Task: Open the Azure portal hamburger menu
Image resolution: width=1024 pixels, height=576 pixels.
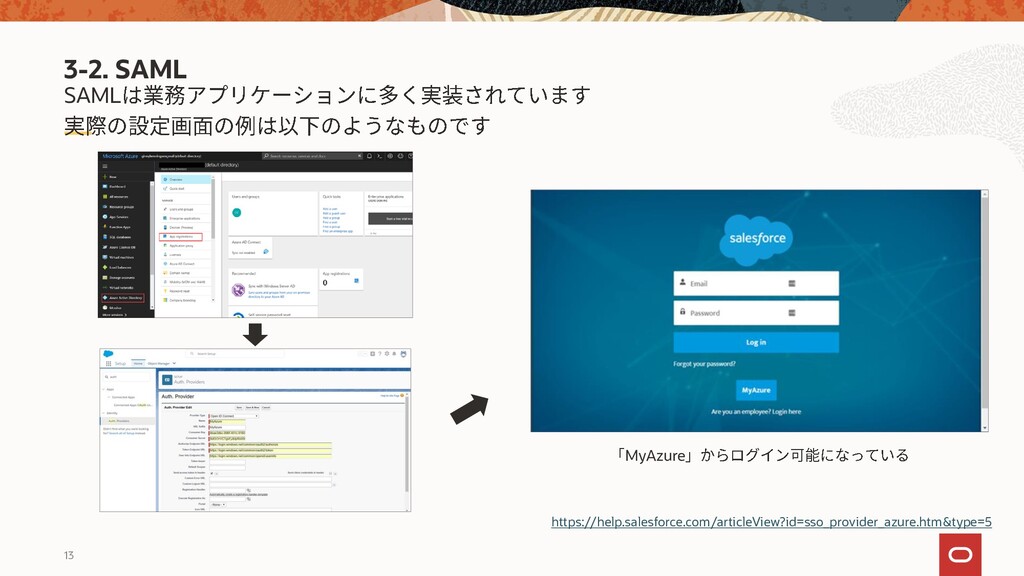Action: click(x=105, y=166)
